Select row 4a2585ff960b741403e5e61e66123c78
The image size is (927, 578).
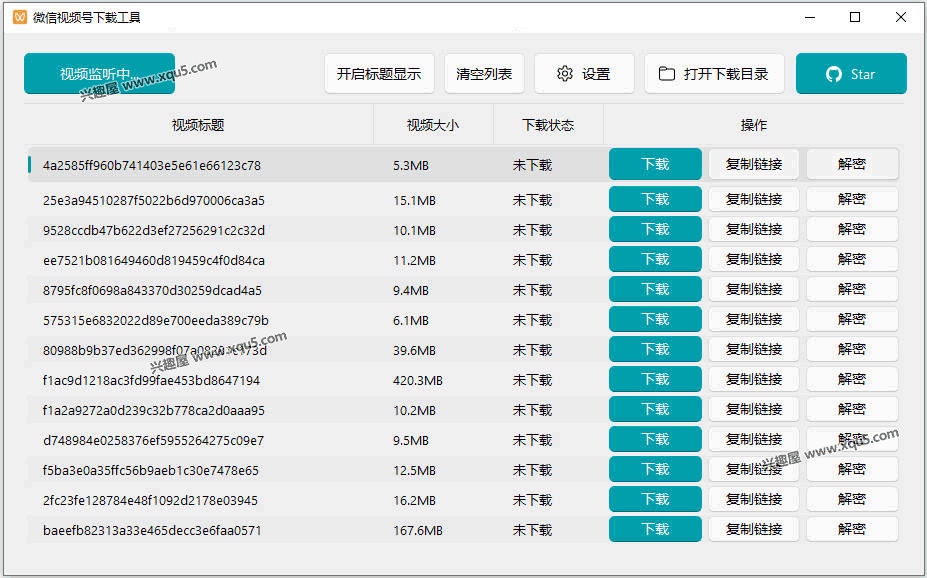[x=464, y=165]
